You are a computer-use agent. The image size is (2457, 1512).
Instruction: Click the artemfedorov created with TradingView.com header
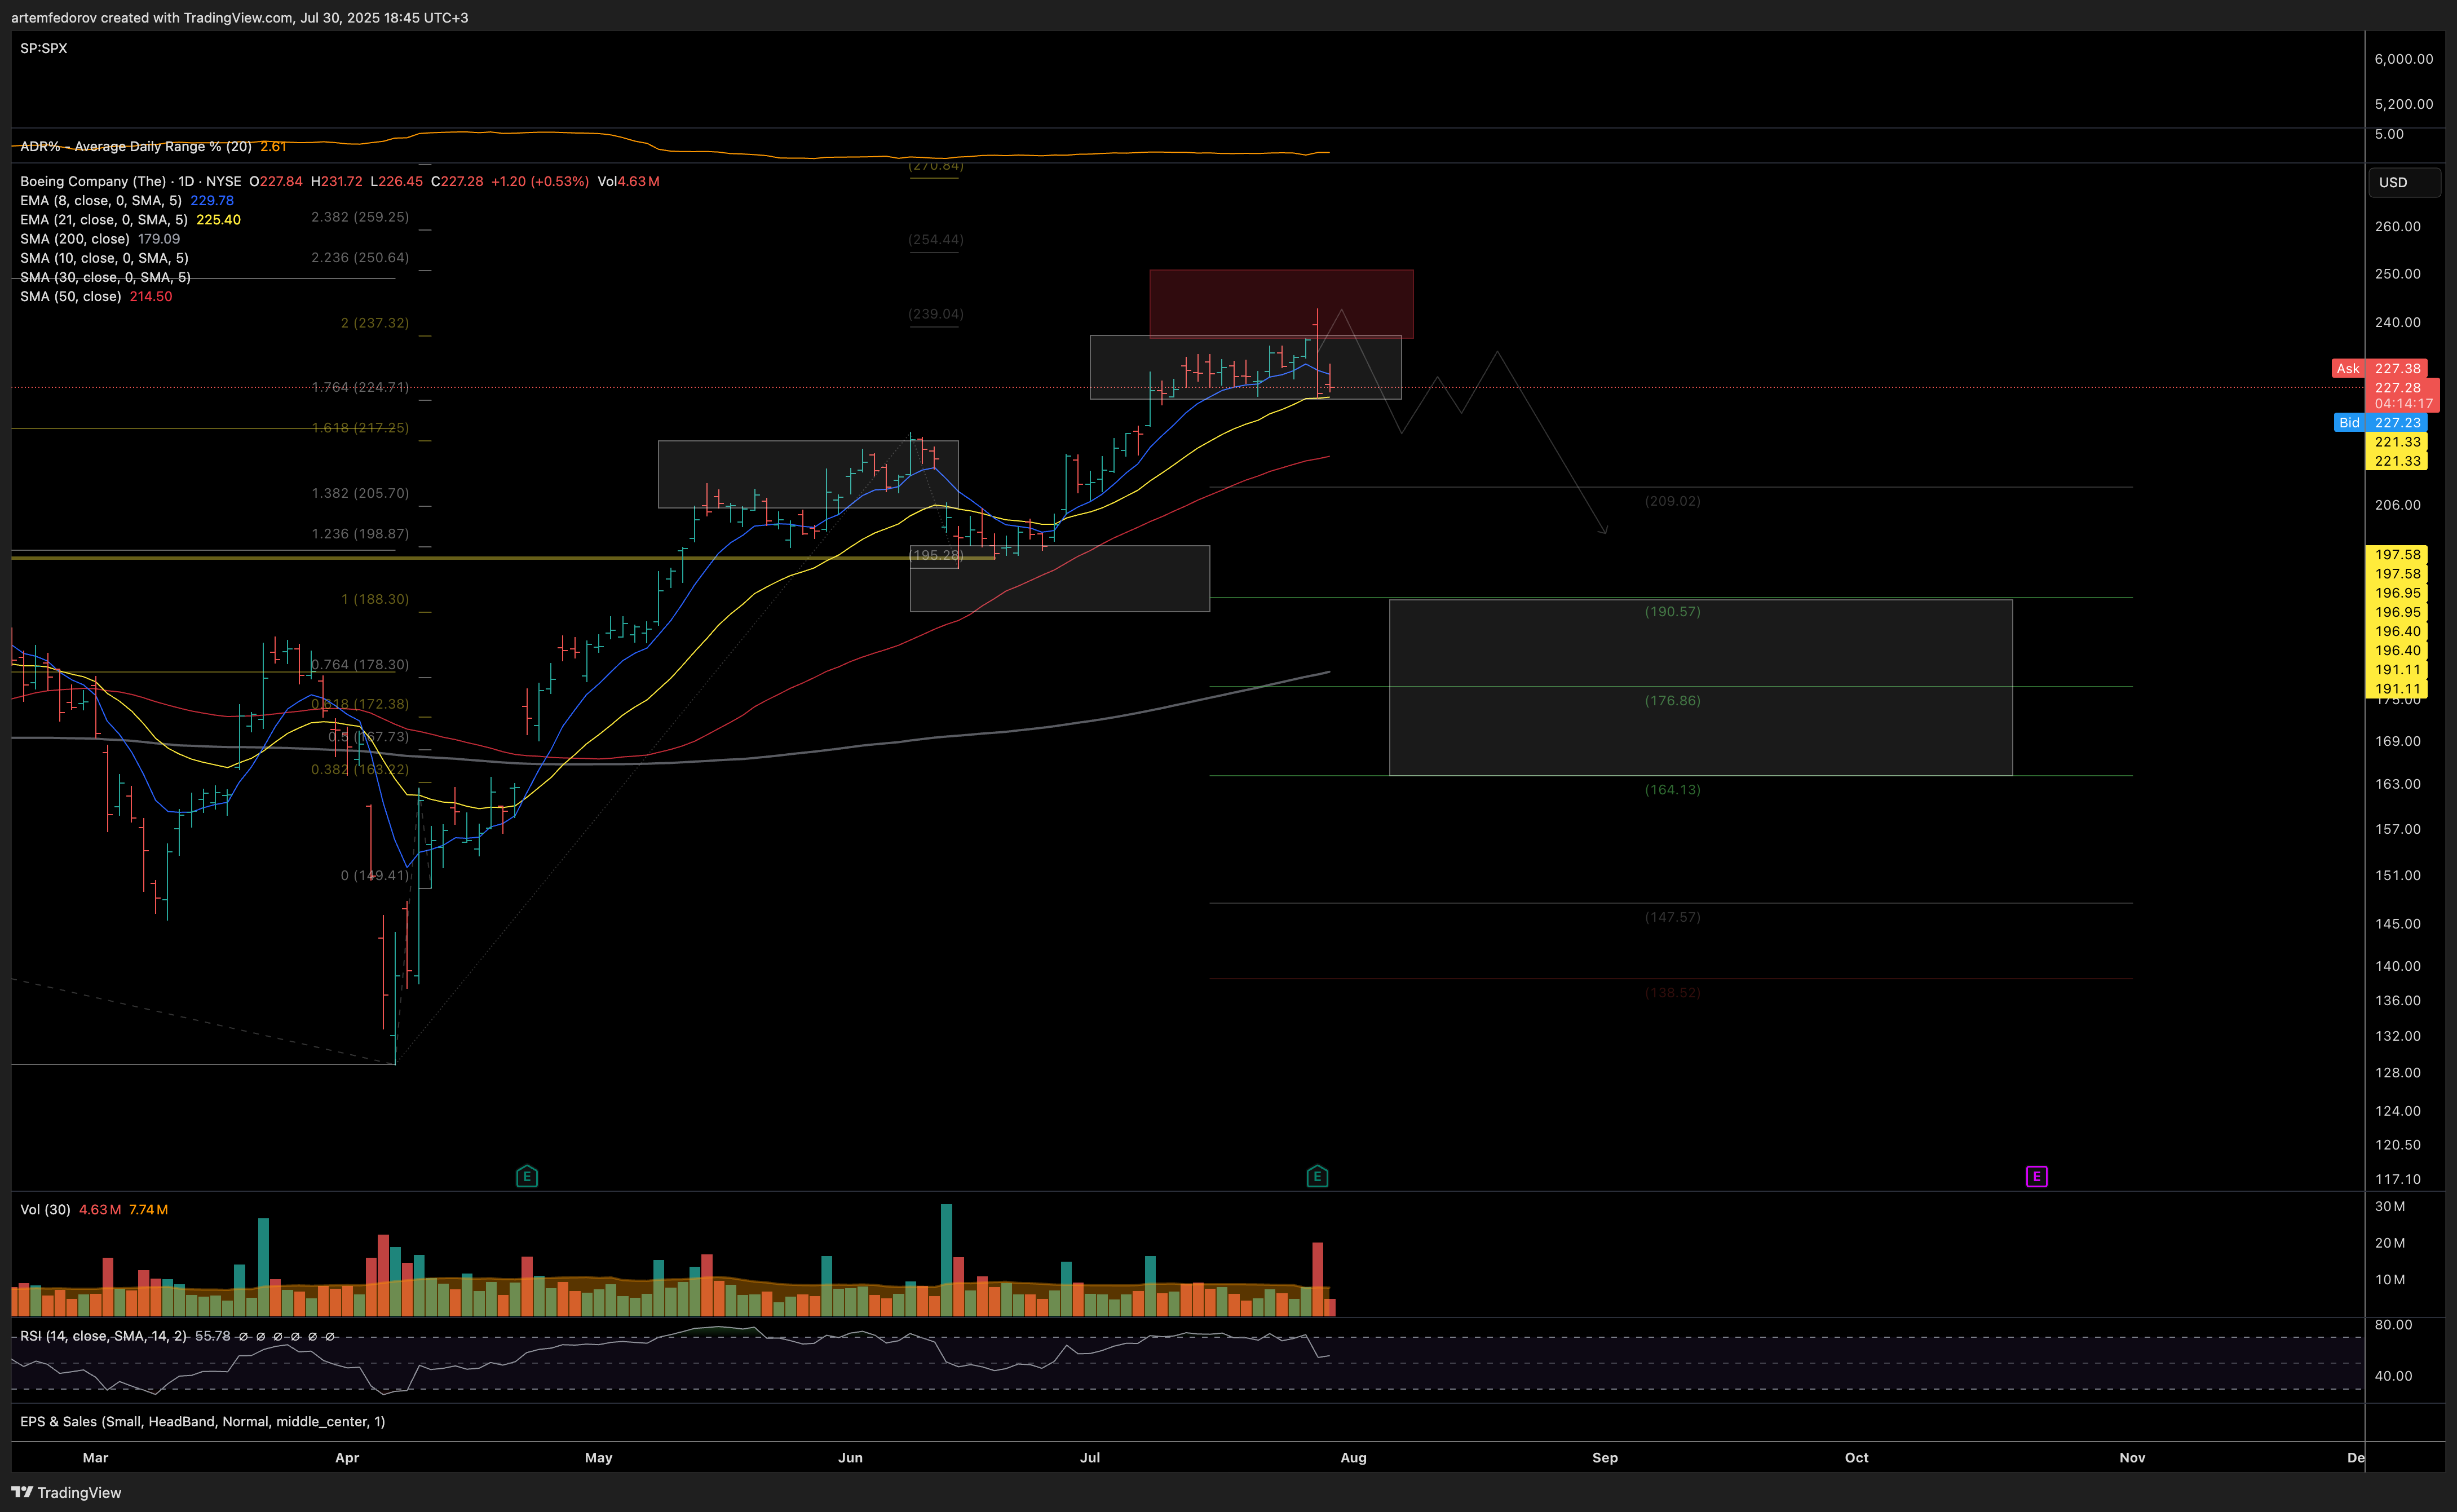pyautogui.click(x=240, y=18)
